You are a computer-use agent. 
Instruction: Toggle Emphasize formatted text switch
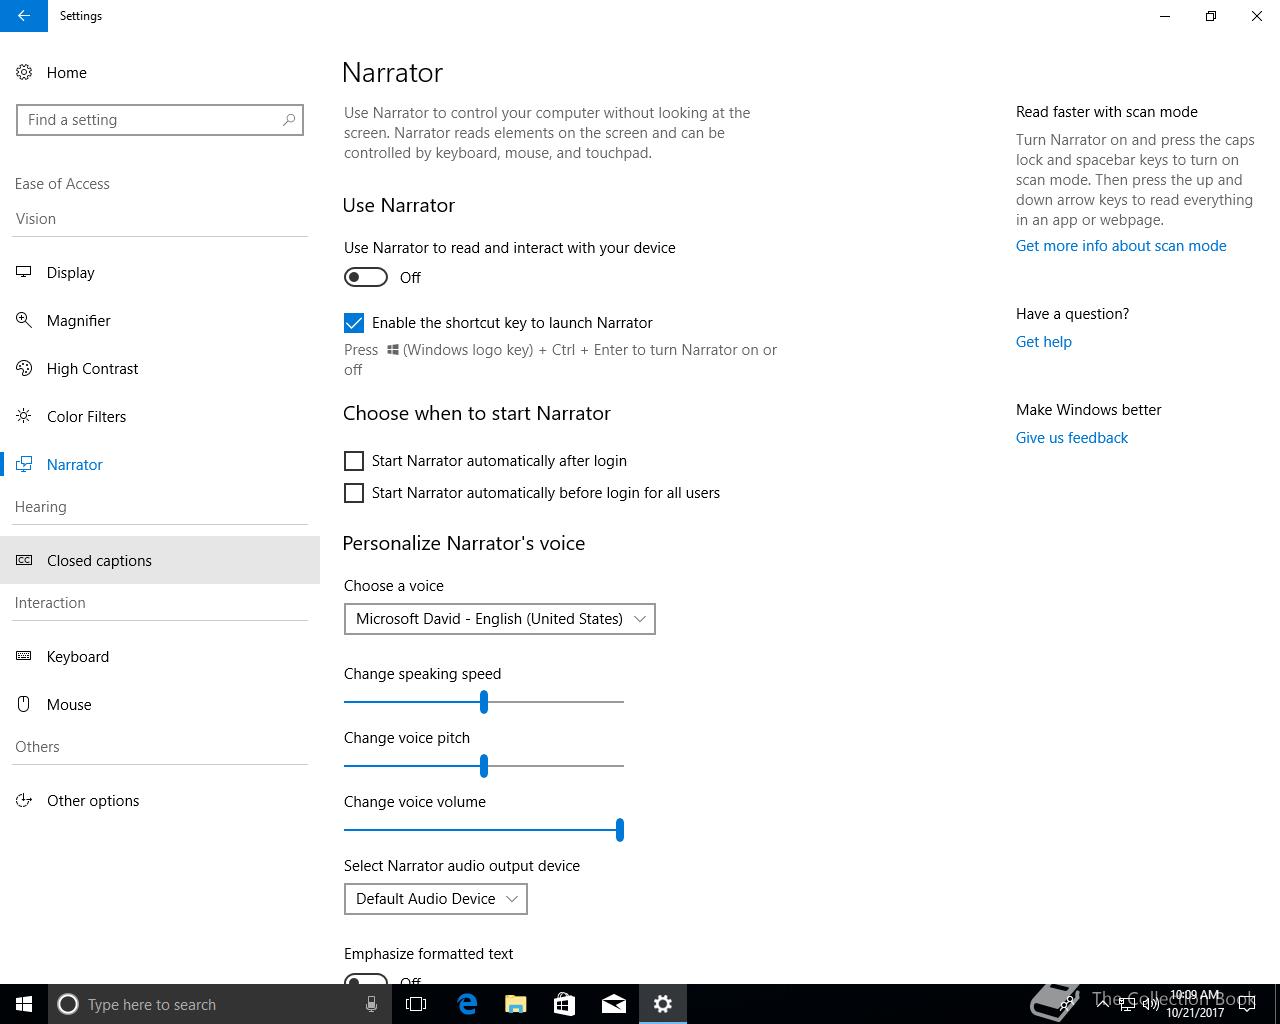[x=366, y=979]
